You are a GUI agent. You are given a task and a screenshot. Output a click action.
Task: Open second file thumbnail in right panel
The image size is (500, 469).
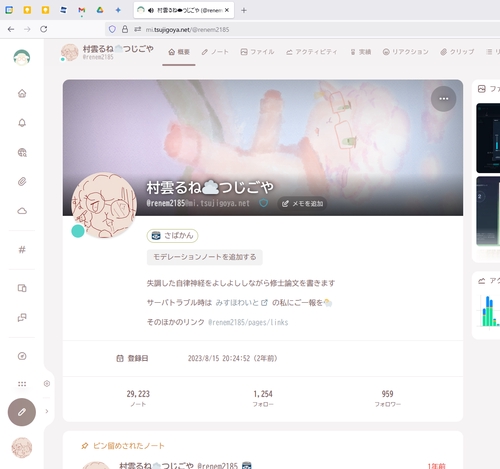pyautogui.click(x=488, y=211)
